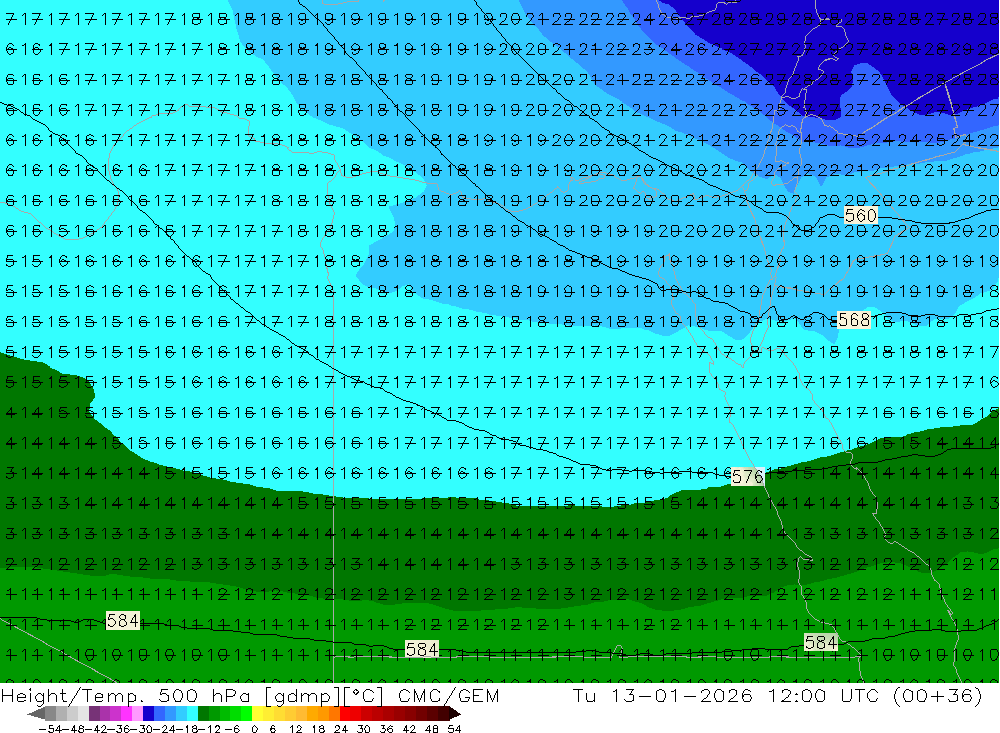
Task: Click the date '13-01-2026'
Action: [x=682, y=695]
